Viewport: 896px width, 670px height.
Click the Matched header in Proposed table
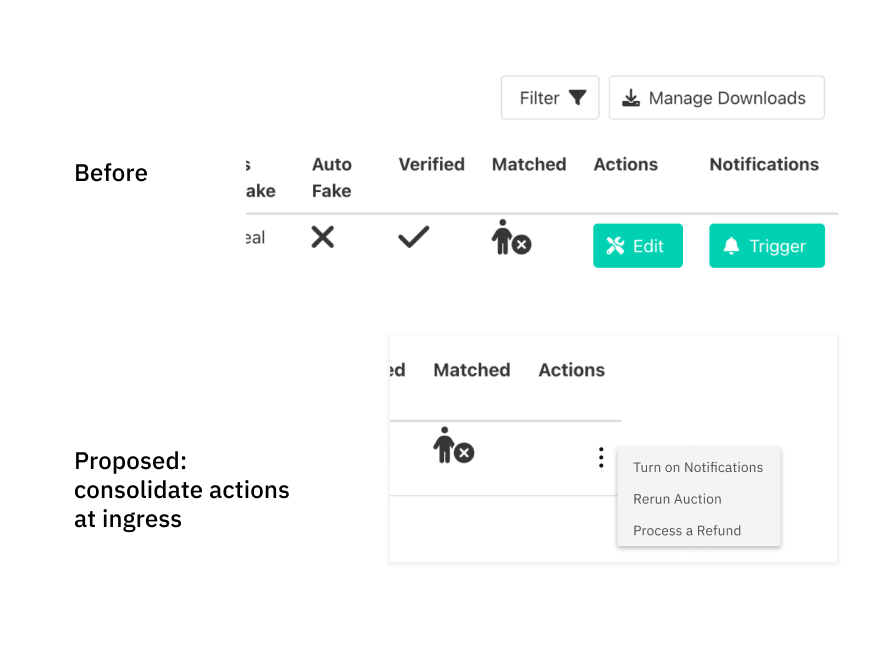coord(472,370)
